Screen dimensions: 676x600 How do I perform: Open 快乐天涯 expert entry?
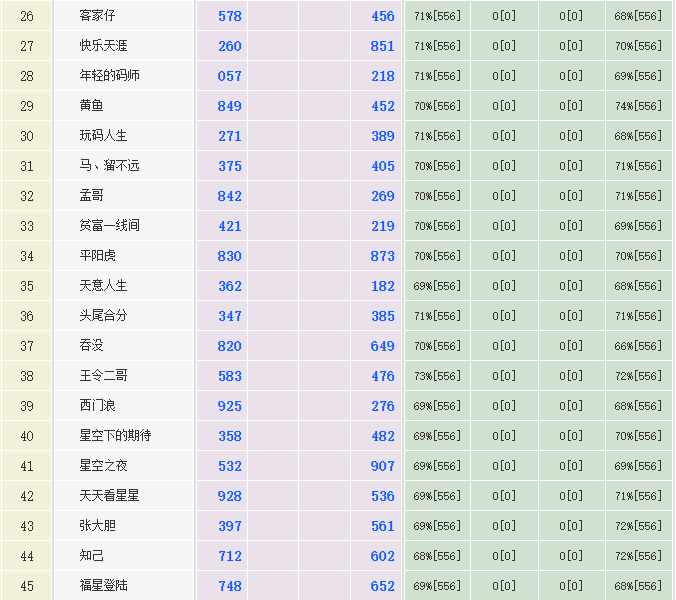[103, 46]
